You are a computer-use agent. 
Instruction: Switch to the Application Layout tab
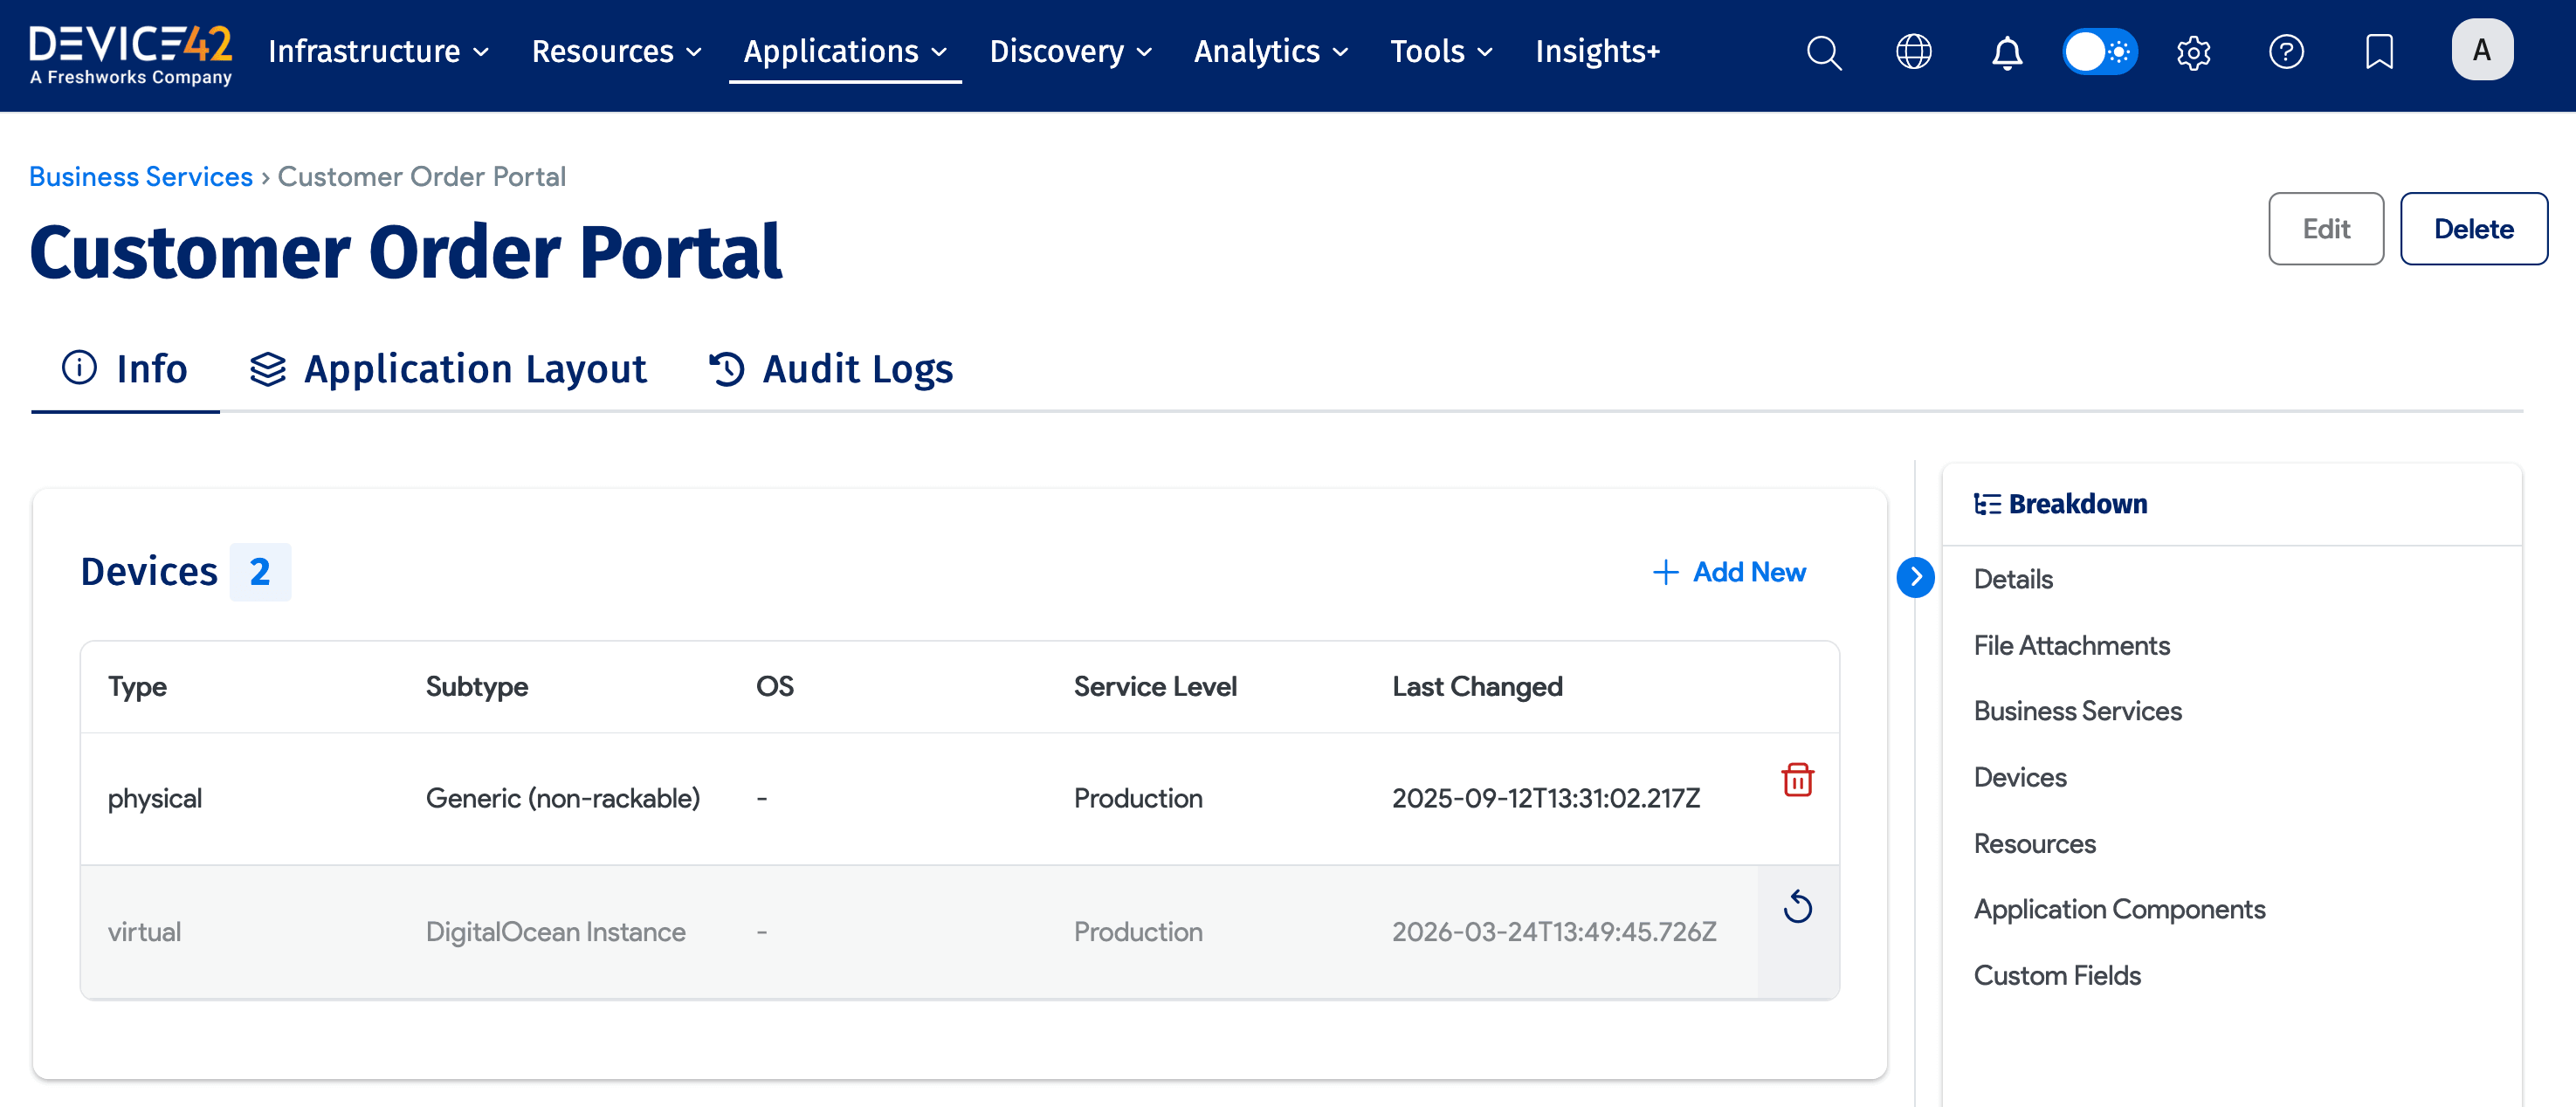448,369
